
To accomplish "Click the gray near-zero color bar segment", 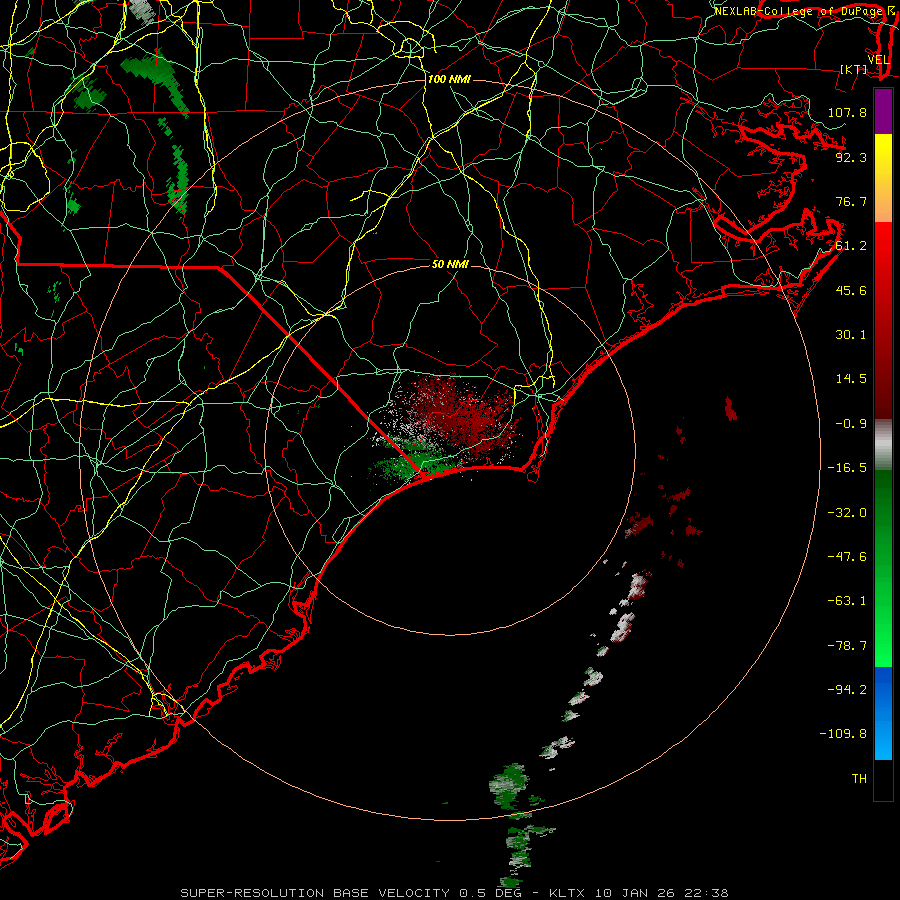I will [883, 445].
